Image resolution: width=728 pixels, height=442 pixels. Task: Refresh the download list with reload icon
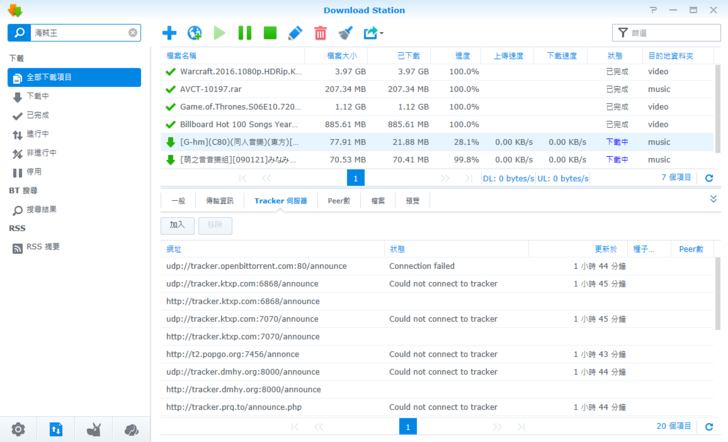tap(709, 178)
